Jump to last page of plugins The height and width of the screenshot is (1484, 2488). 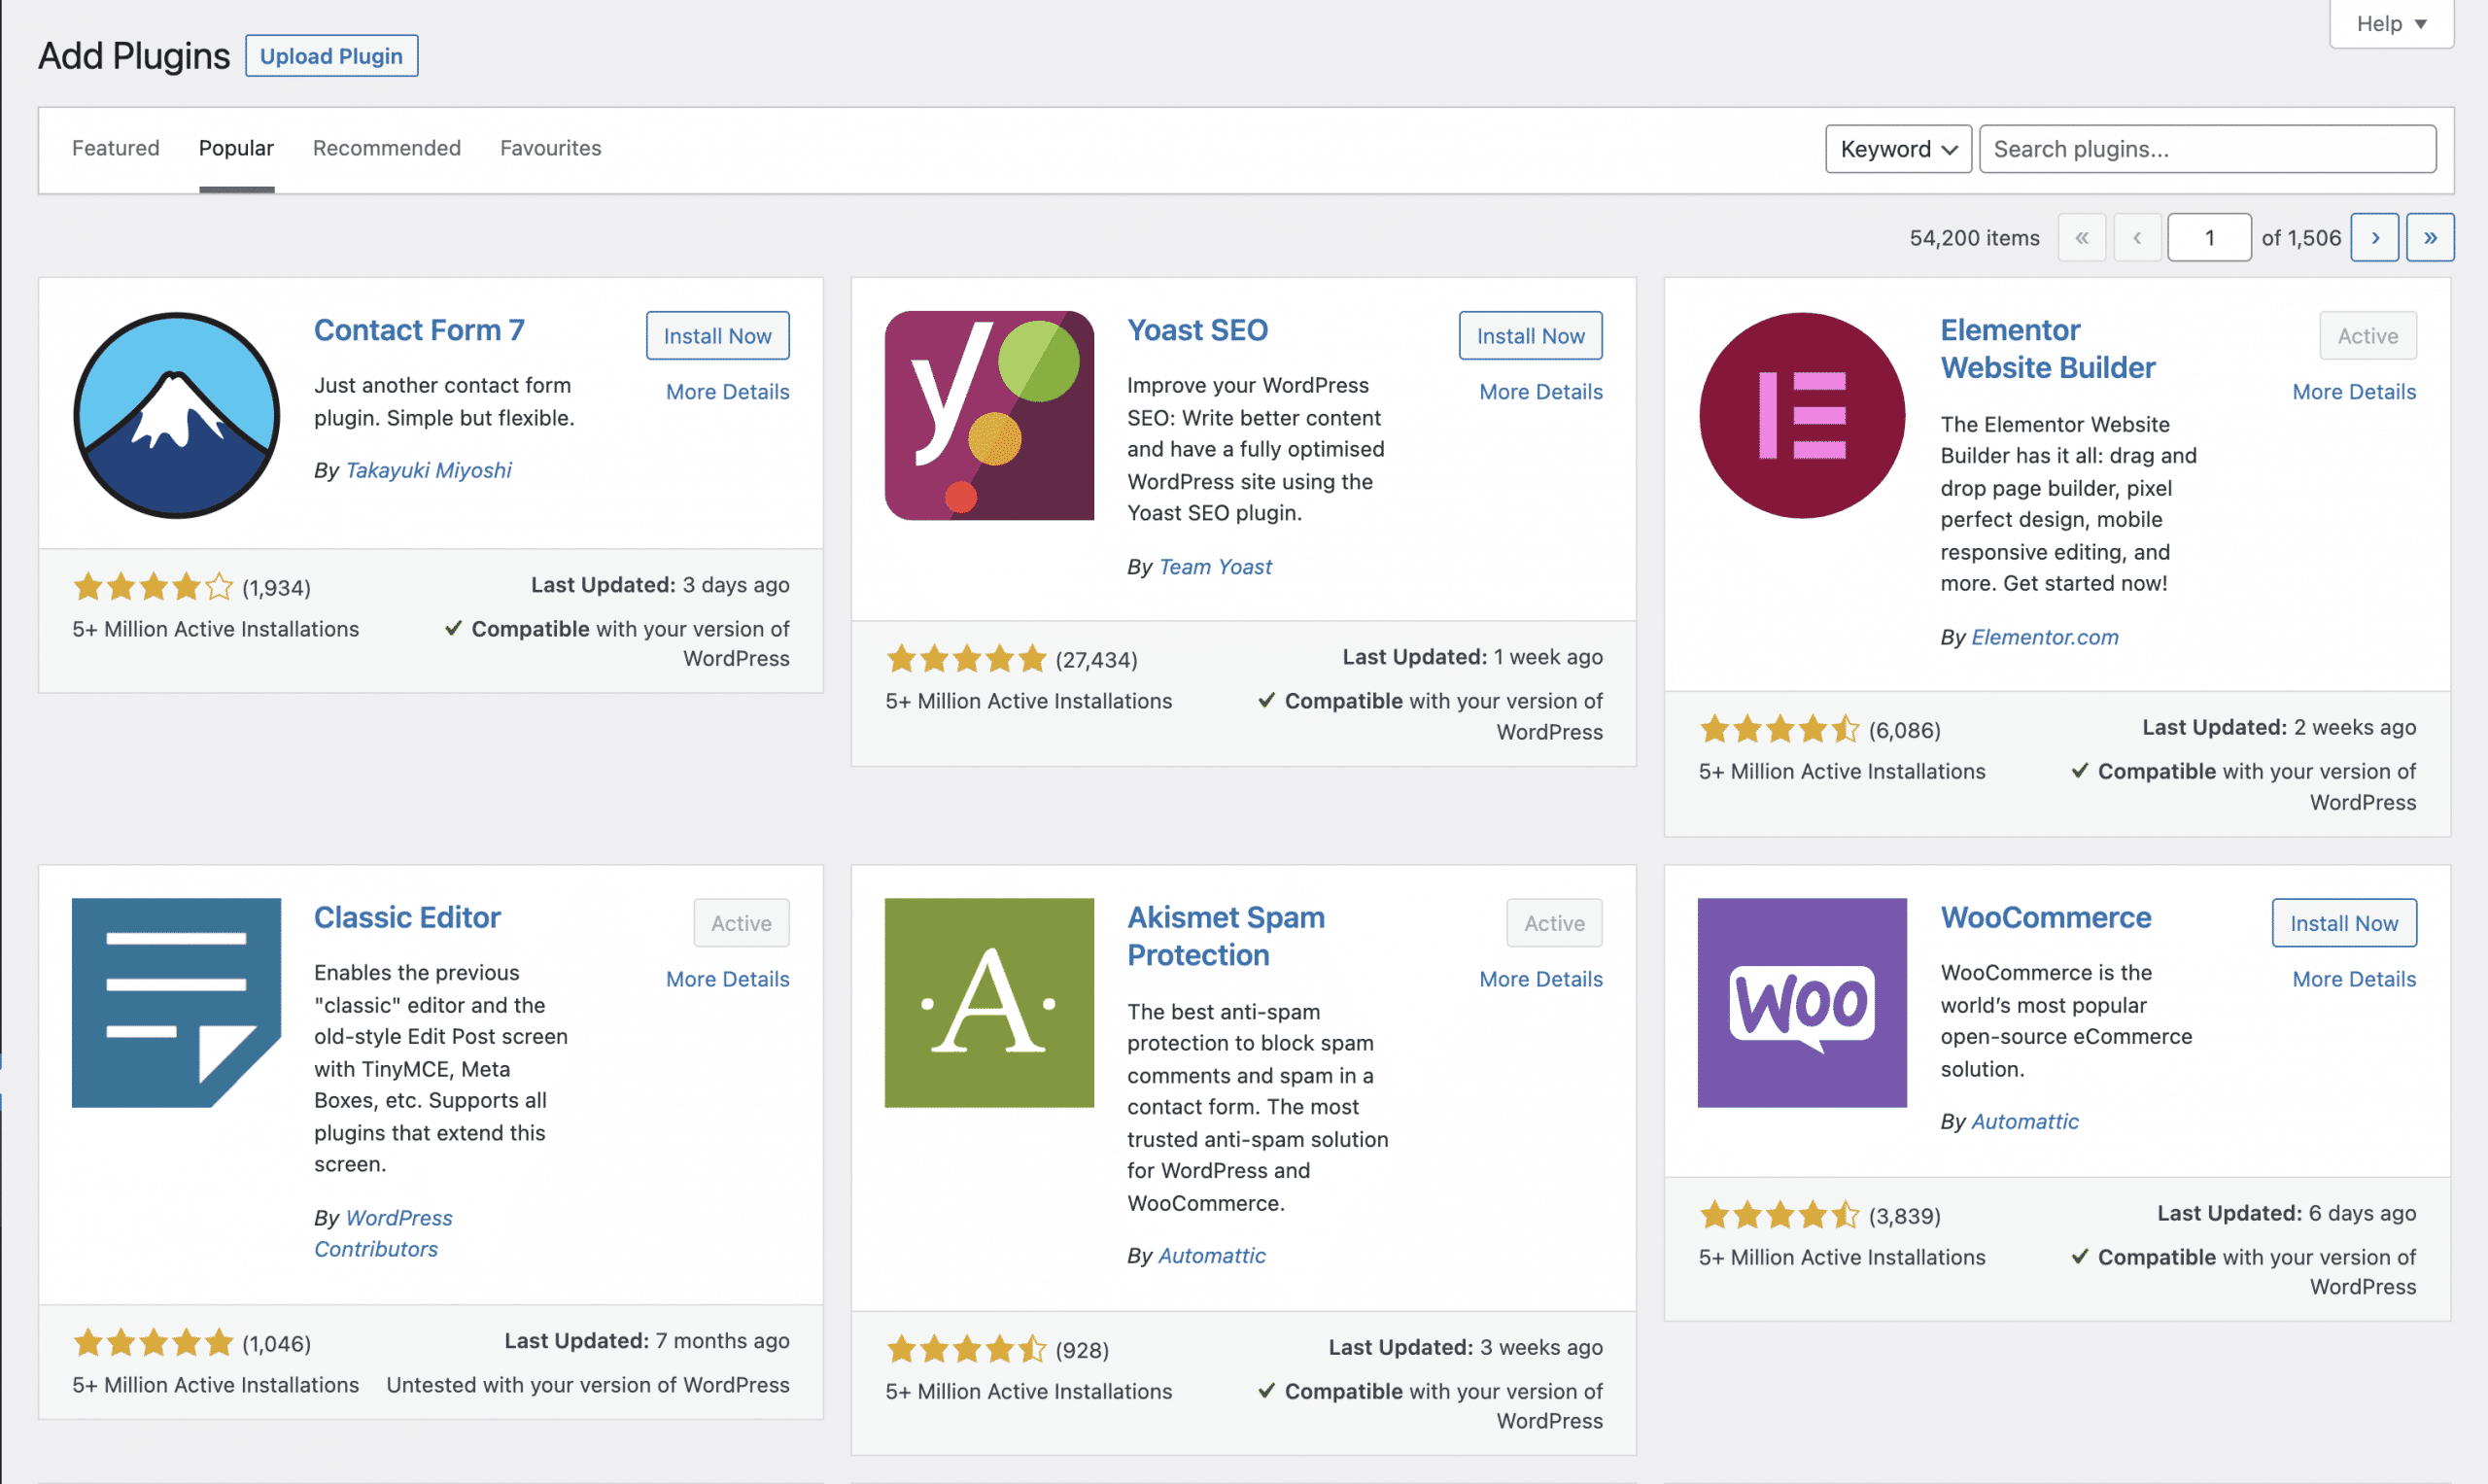(2430, 237)
